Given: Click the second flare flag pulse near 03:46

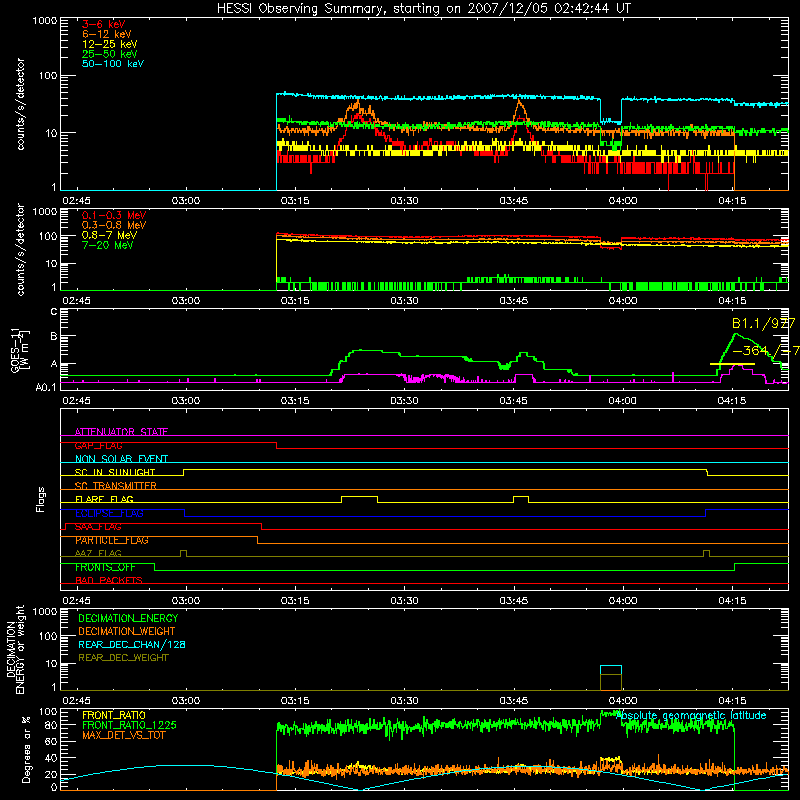Looking at the screenshot, I should 521,499.
